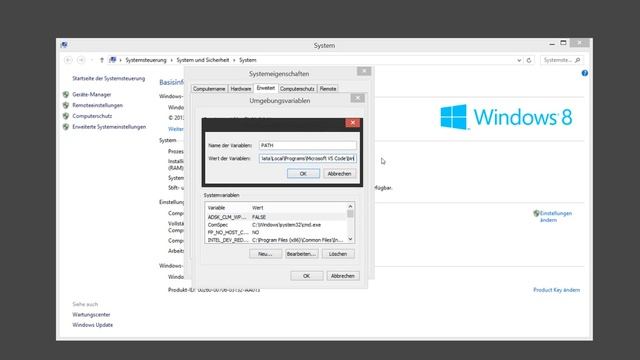Click Systemsteuerung breadcrumb
This screenshot has height=360, width=640.
point(146,60)
